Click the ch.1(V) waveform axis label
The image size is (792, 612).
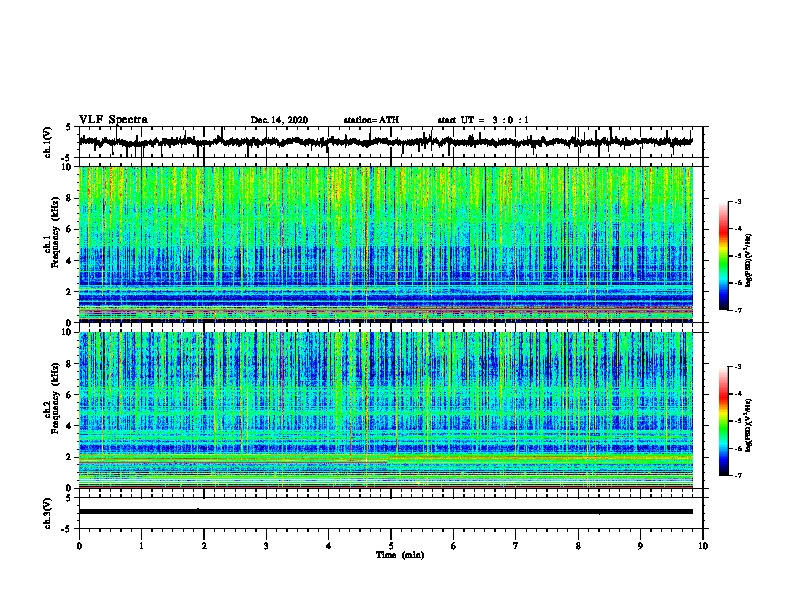coord(48,142)
